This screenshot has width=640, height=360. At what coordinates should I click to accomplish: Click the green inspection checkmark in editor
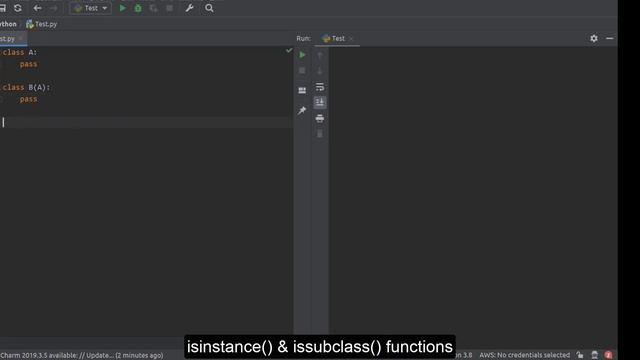289,50
